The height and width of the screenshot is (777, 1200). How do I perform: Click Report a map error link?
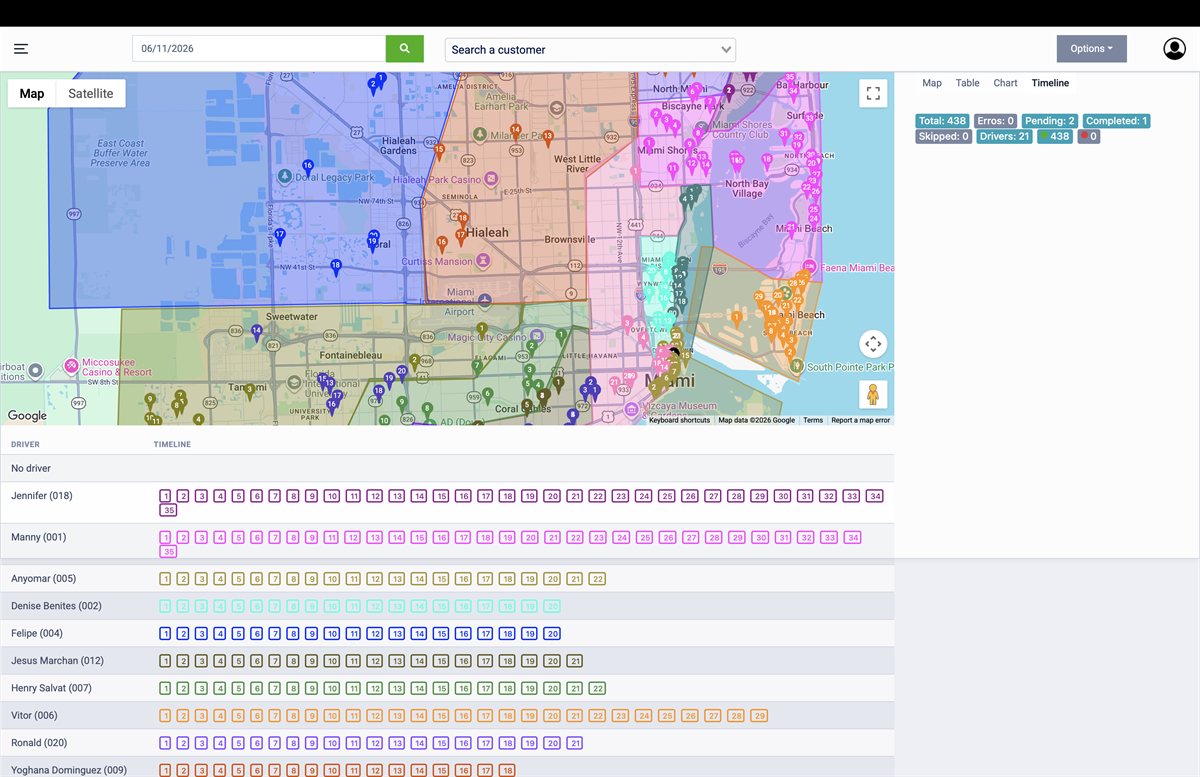point(860,420)
